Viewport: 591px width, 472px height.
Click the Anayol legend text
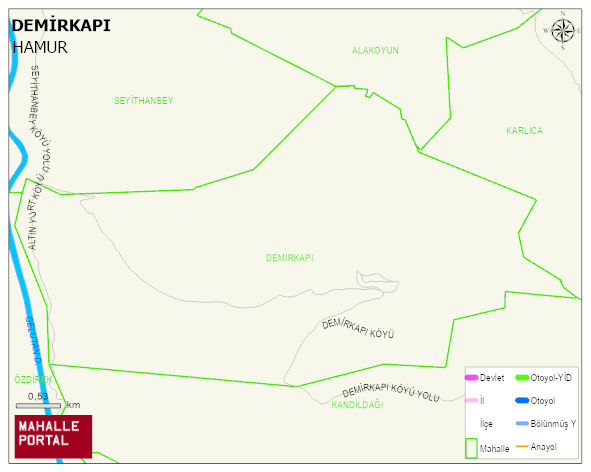[544, 447]
